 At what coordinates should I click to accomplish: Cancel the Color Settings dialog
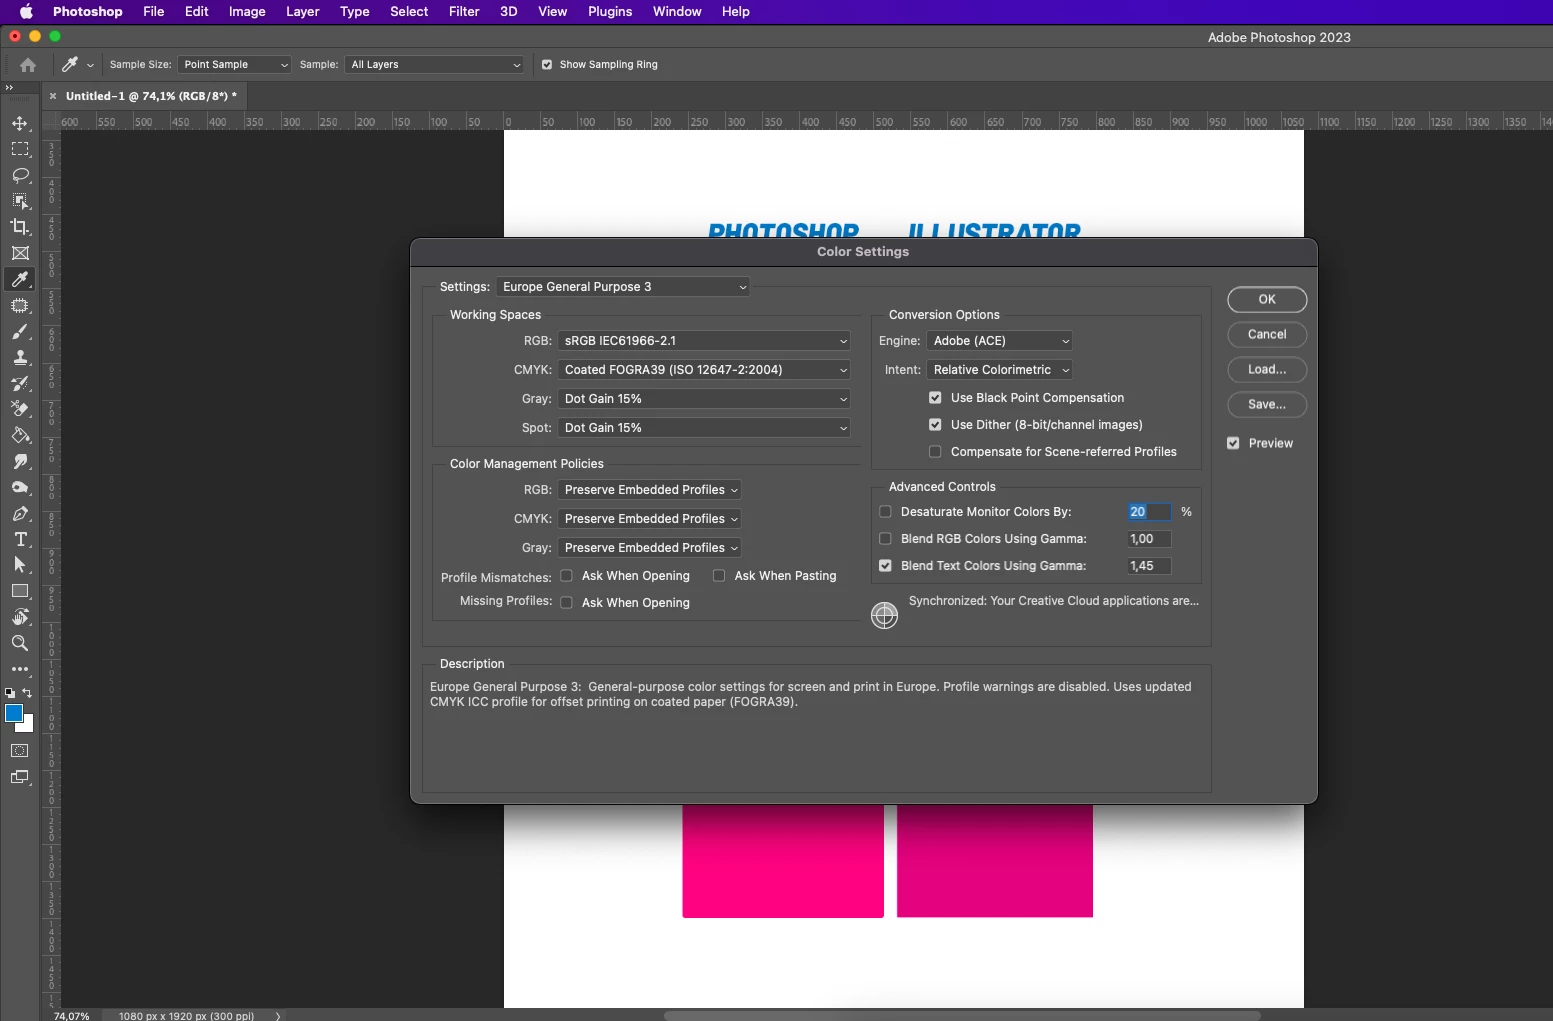pos(1267,335)
